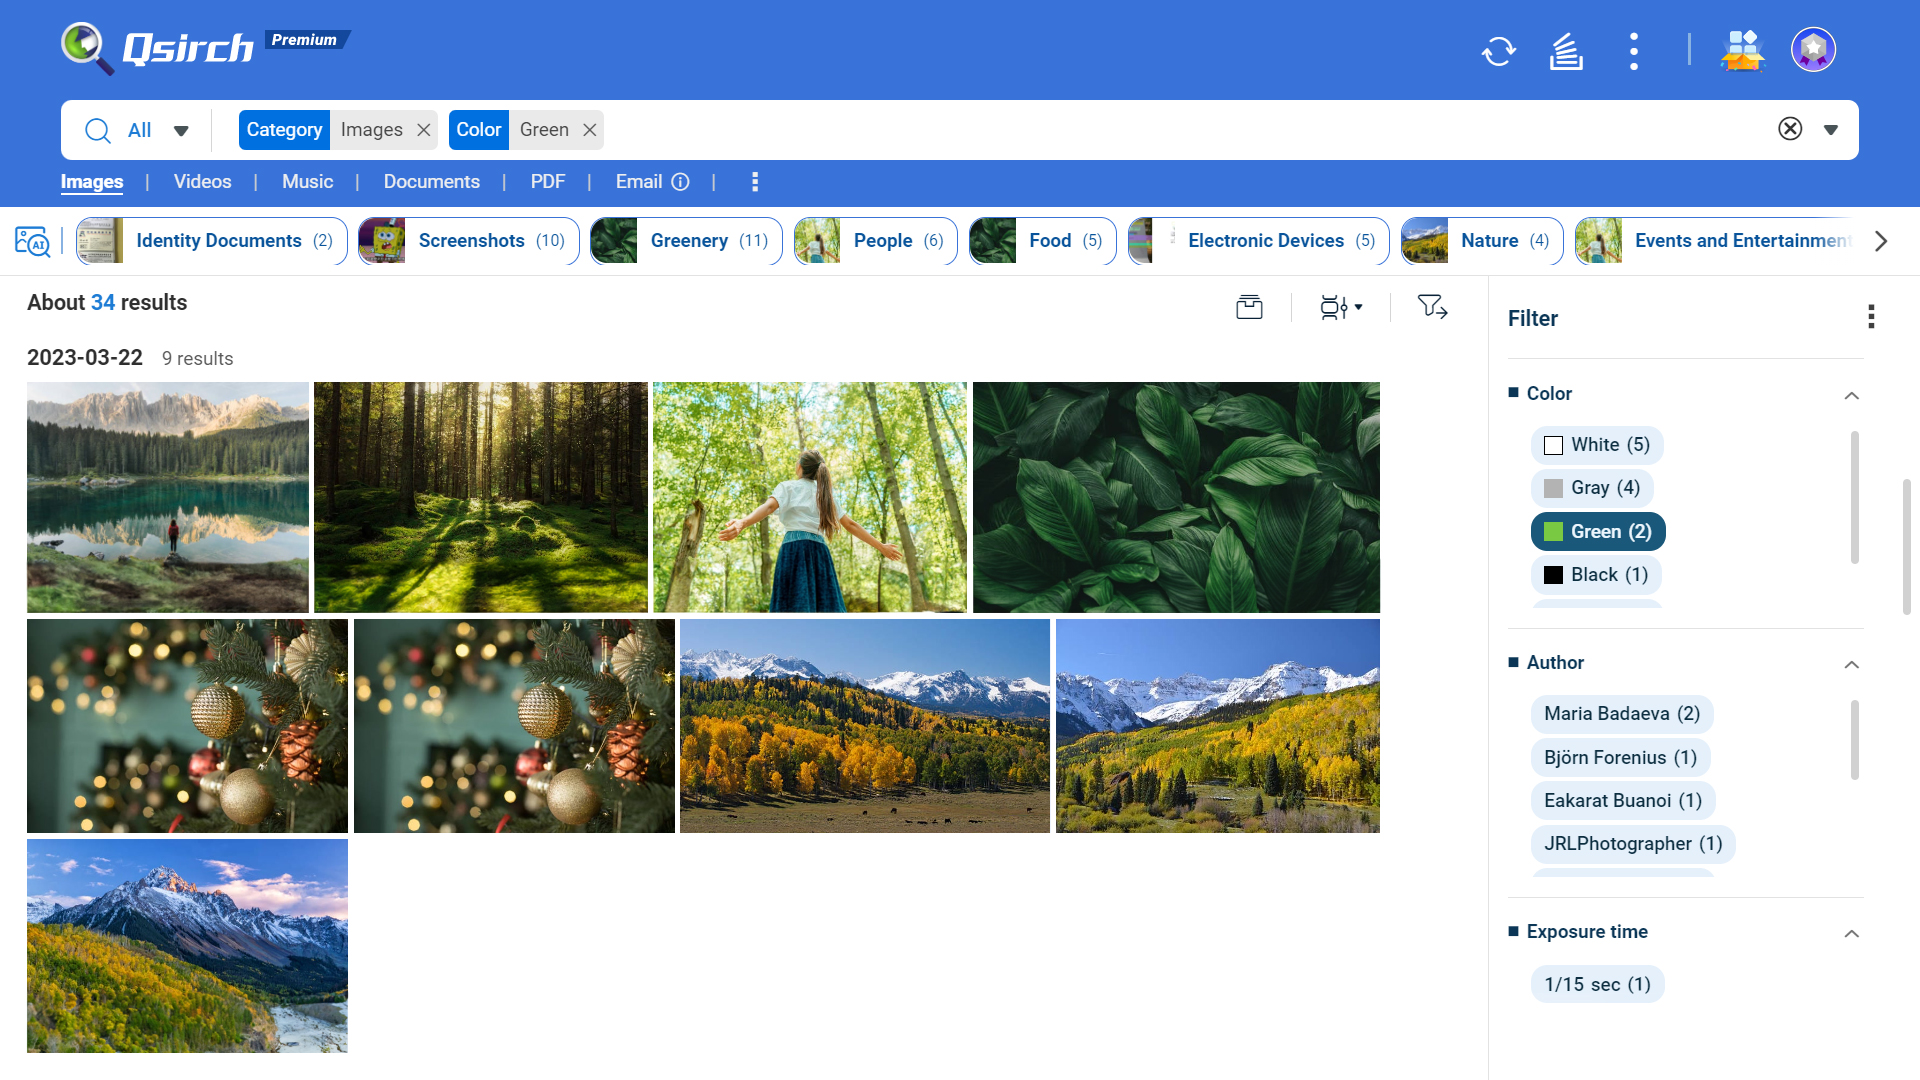Click the AI image search icon

(32, 241)
